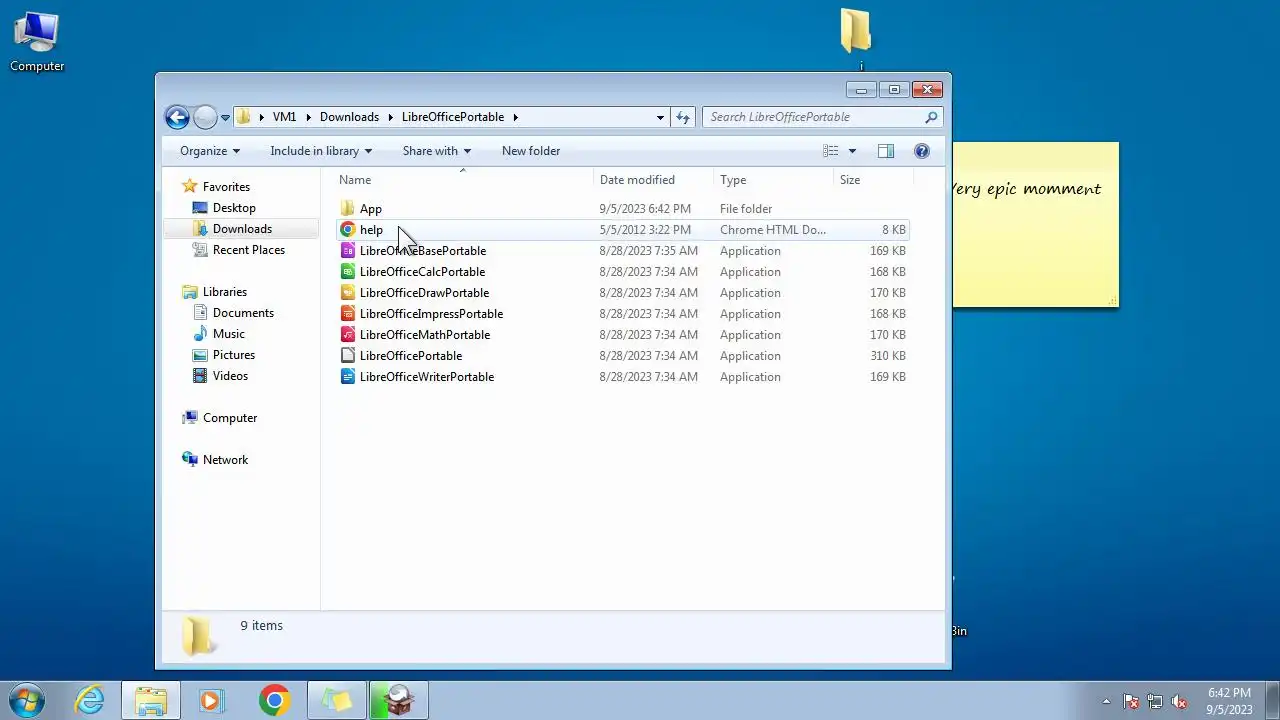This screenshot has height=720, width=1280.
Task: Expand the previous locations dropdown
Action: pos(660,117)
